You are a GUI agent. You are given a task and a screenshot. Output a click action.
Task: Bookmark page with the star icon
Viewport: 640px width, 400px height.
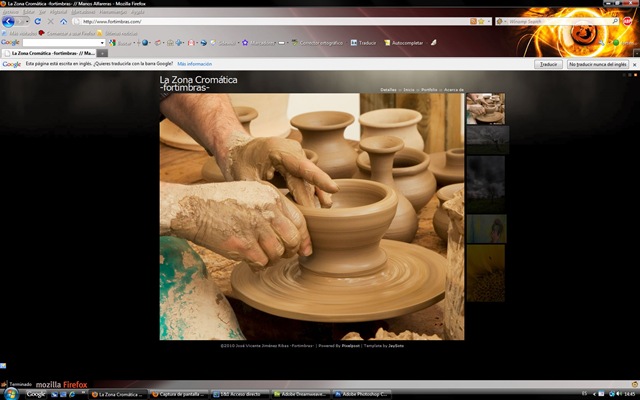(x=482, y=21)
